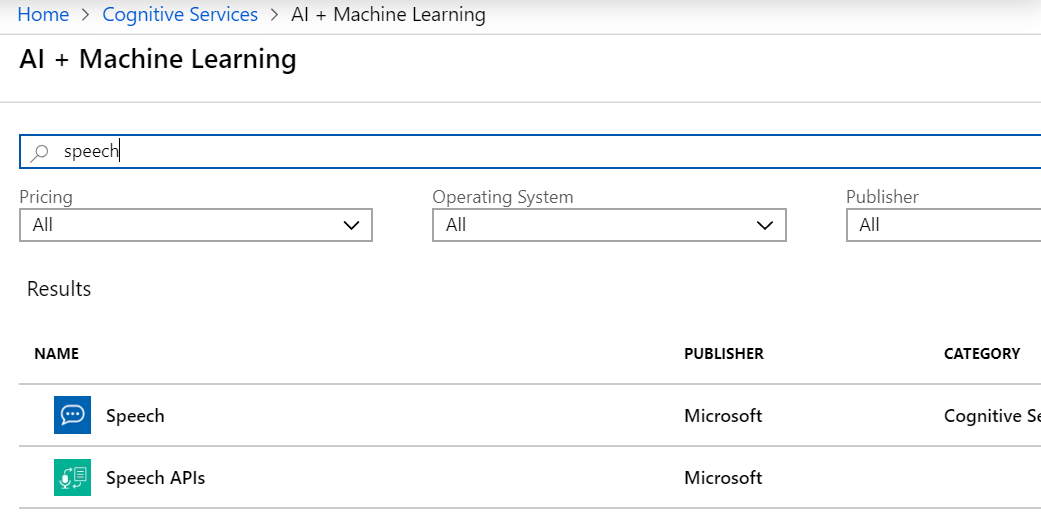
Task: Sort results by NAME column header
Action: (56, 353)
